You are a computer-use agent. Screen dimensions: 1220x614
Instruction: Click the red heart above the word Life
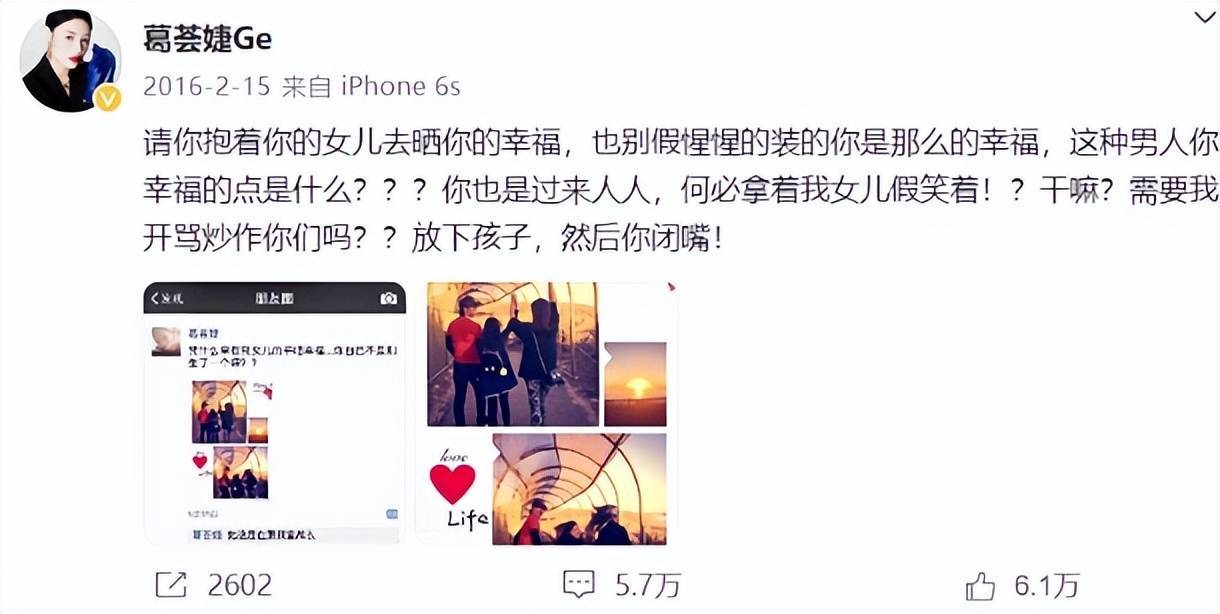452,484
